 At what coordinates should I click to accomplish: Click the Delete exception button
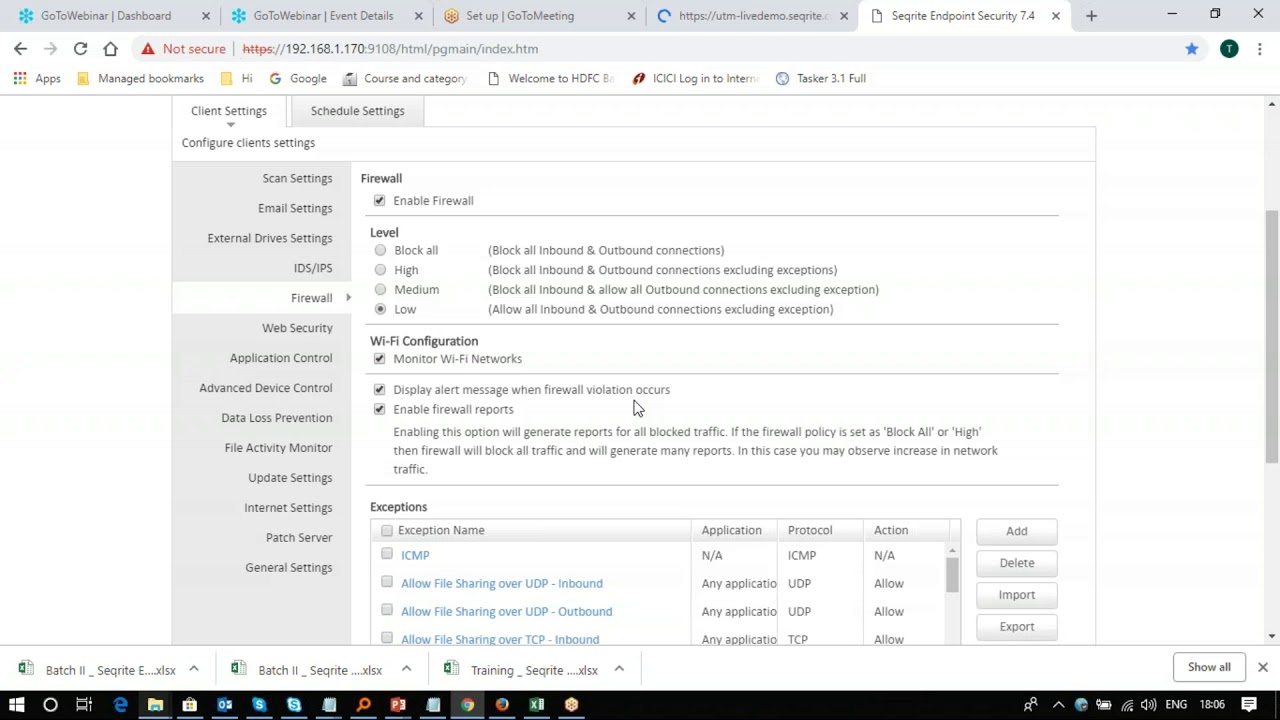coord(1016,563)
